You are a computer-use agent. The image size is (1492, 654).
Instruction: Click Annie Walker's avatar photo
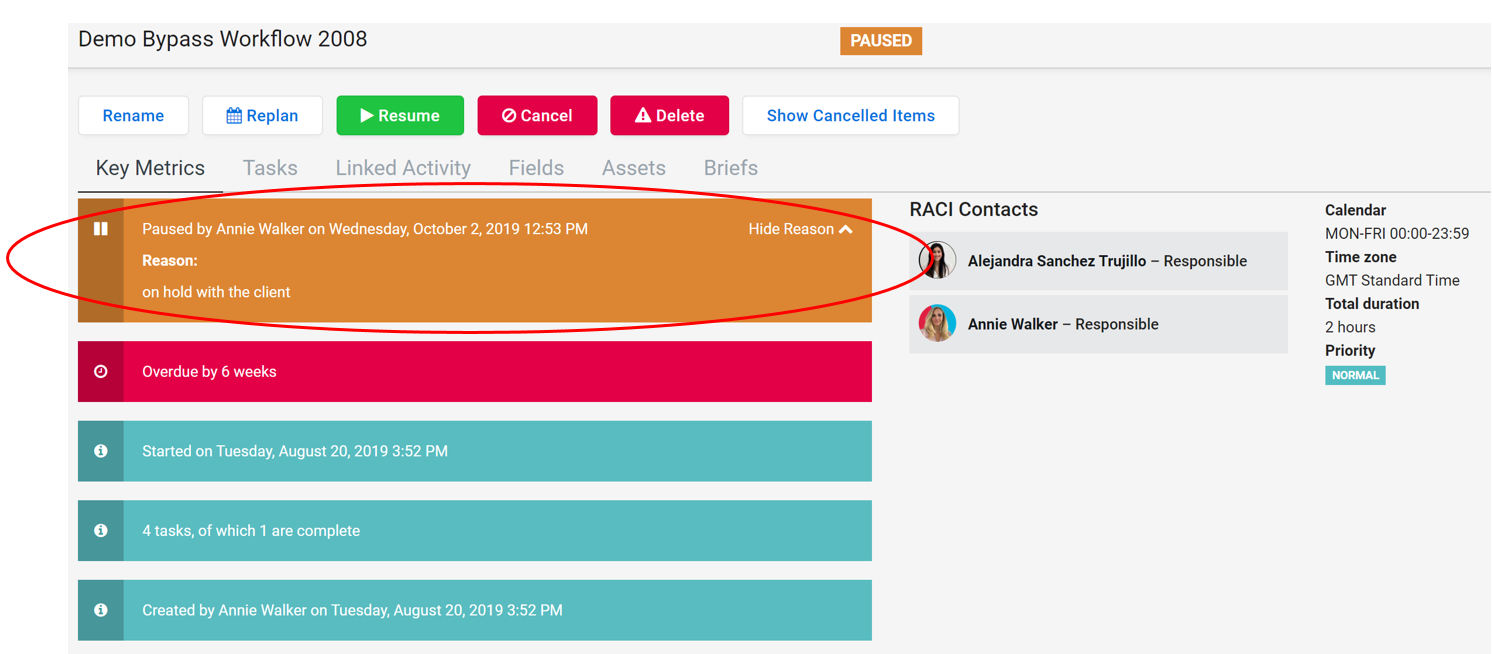937,323
